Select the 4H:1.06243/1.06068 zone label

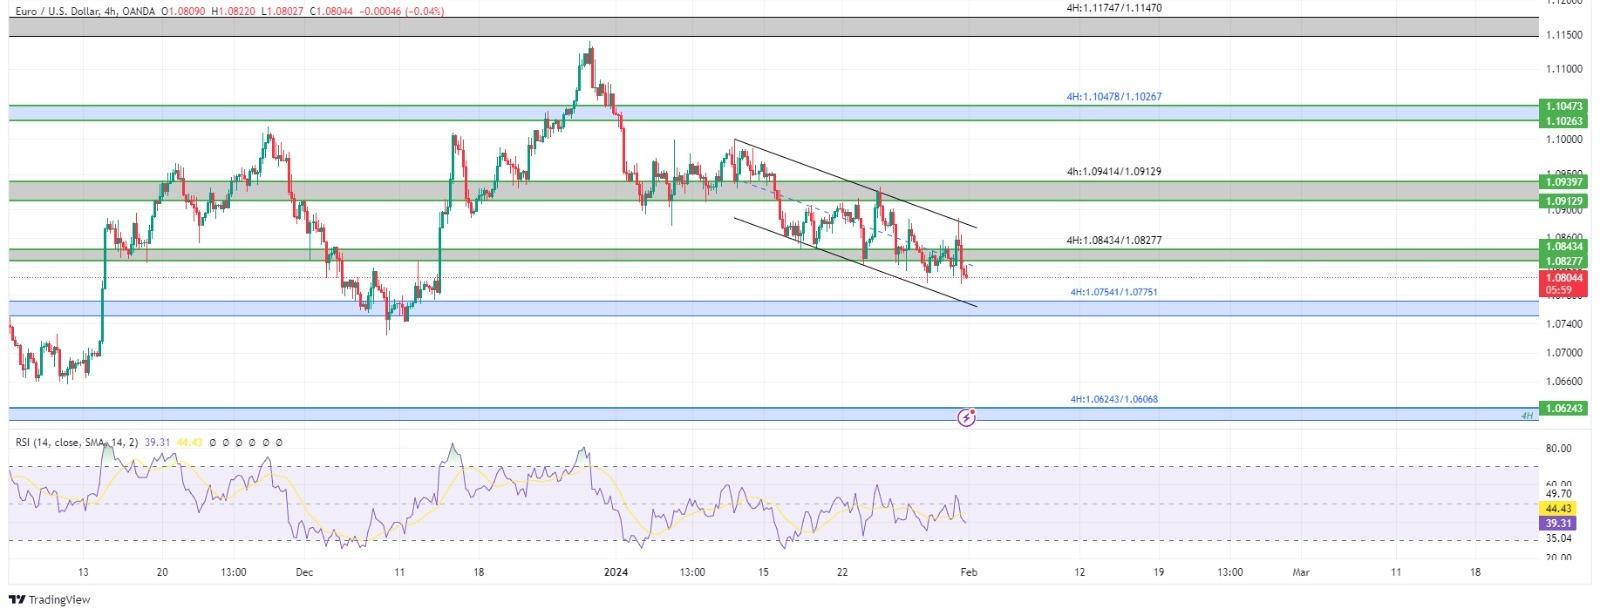[1114, 400]
